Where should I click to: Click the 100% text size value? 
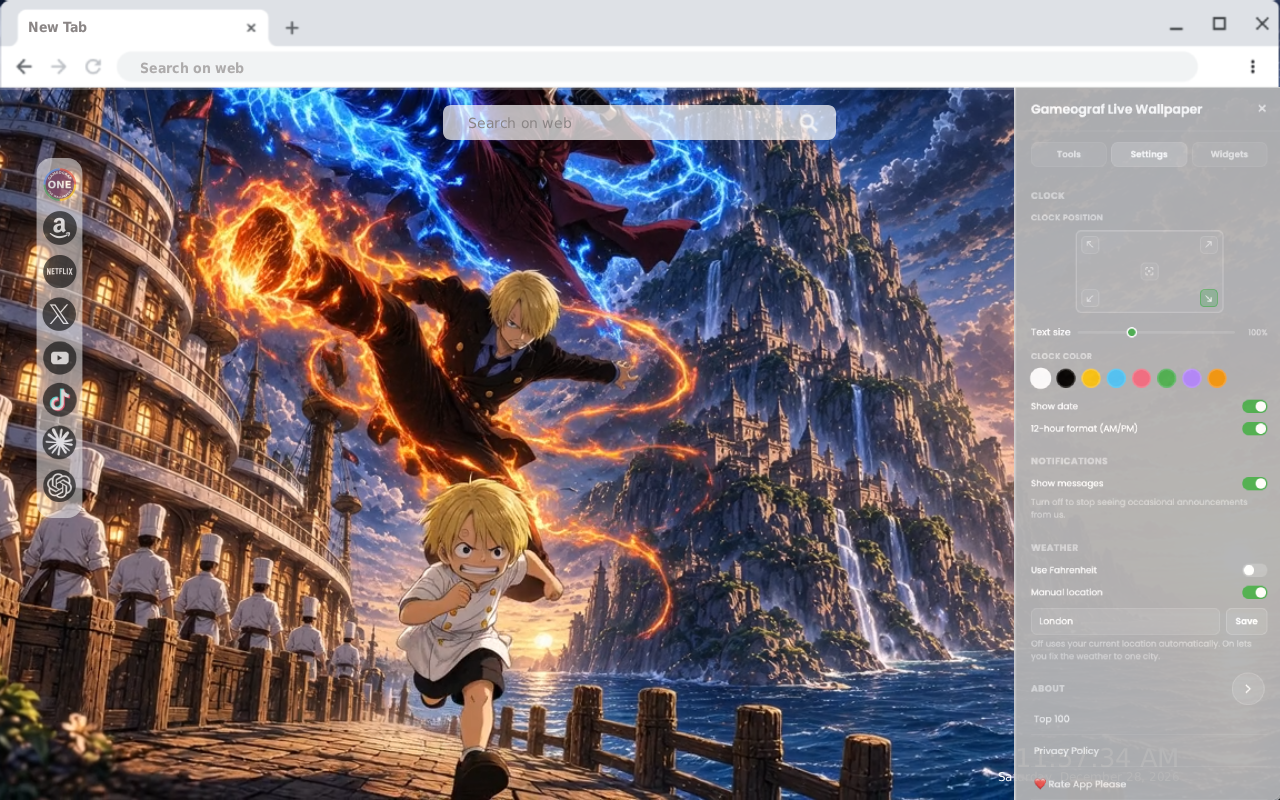pos(1257,332)
